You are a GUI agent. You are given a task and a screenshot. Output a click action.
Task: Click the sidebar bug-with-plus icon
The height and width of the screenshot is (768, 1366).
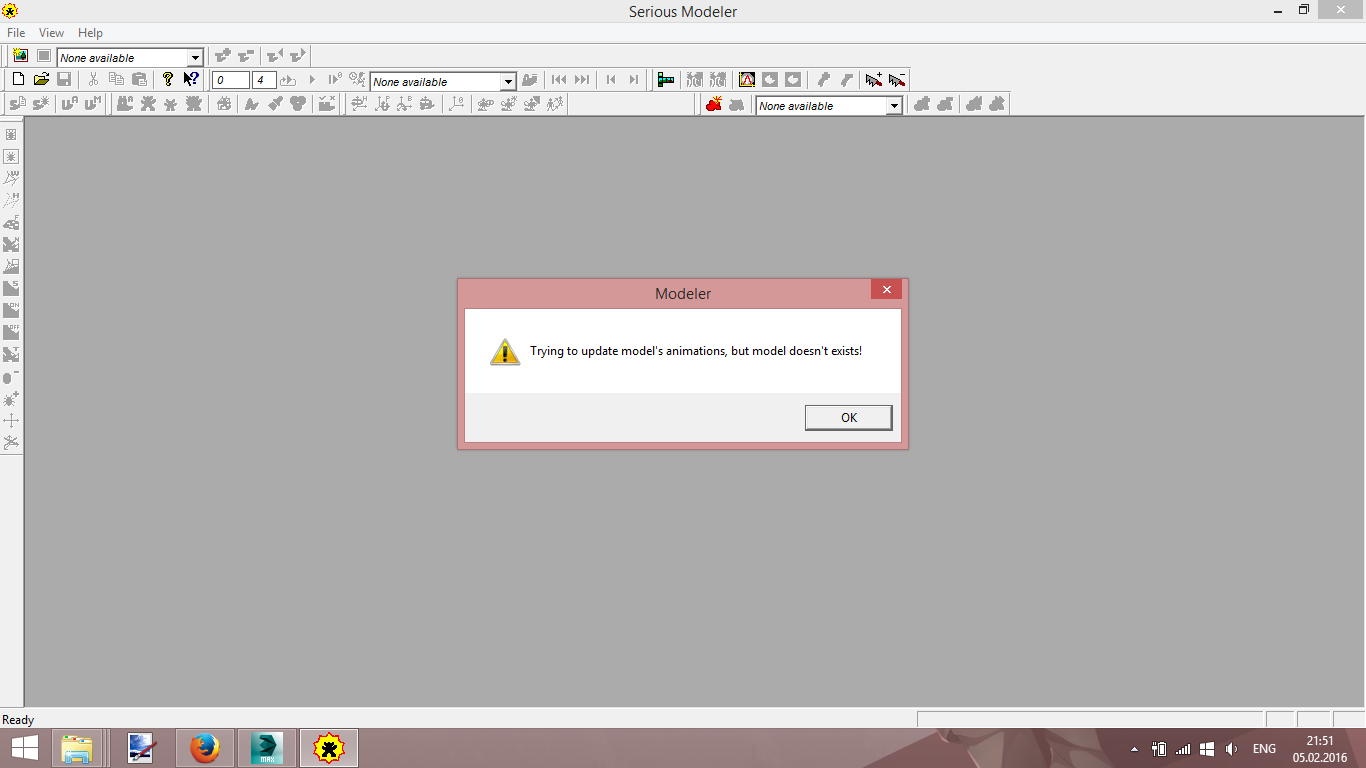coord(11,399)
